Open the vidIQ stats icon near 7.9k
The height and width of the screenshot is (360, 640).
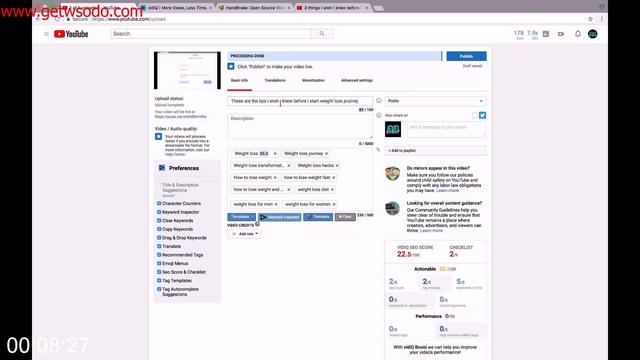coord(546,34)
